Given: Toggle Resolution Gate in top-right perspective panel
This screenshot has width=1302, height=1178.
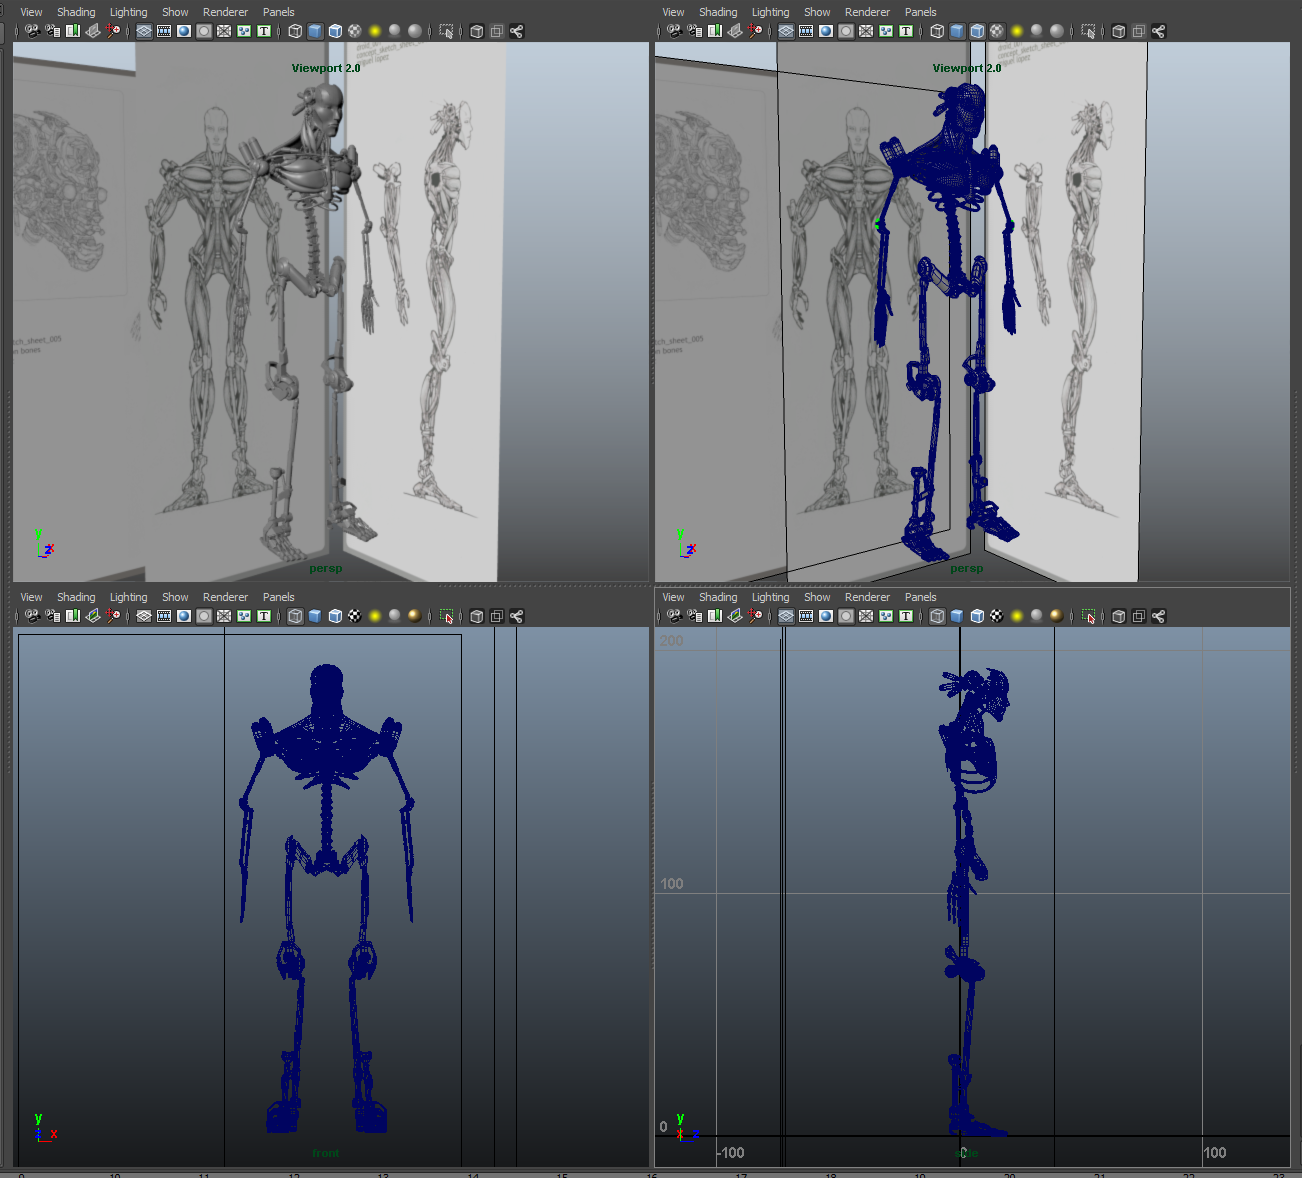Looking at the screenshot, I should [826, 31].
